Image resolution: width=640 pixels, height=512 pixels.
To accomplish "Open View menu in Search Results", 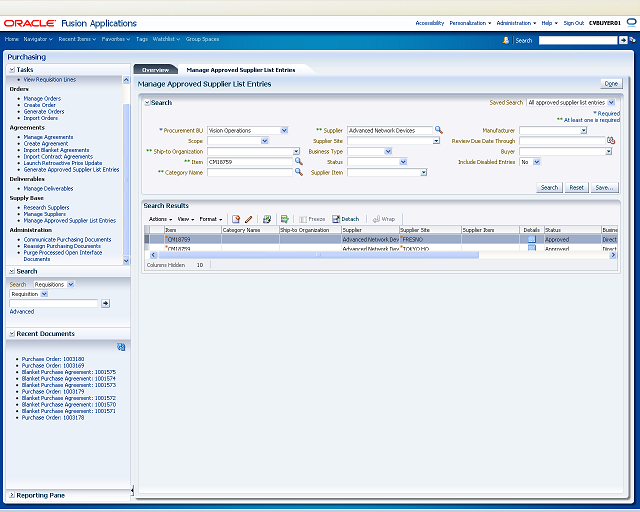I will (x=186, y=219).
